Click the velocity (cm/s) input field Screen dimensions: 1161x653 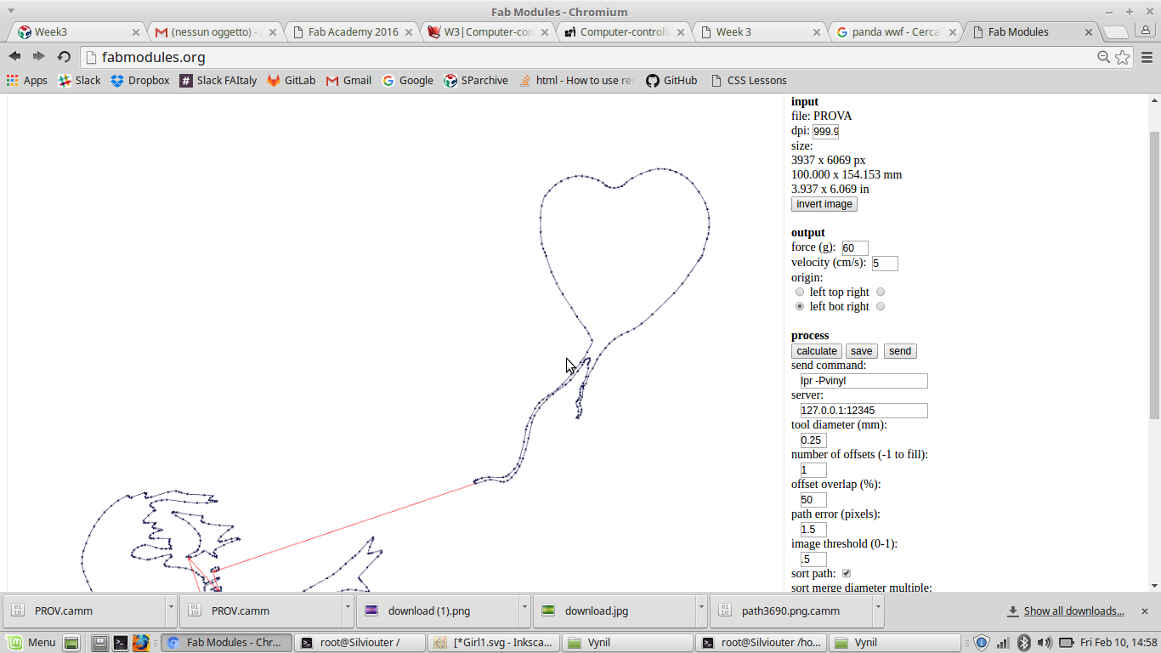pos(884,263)
